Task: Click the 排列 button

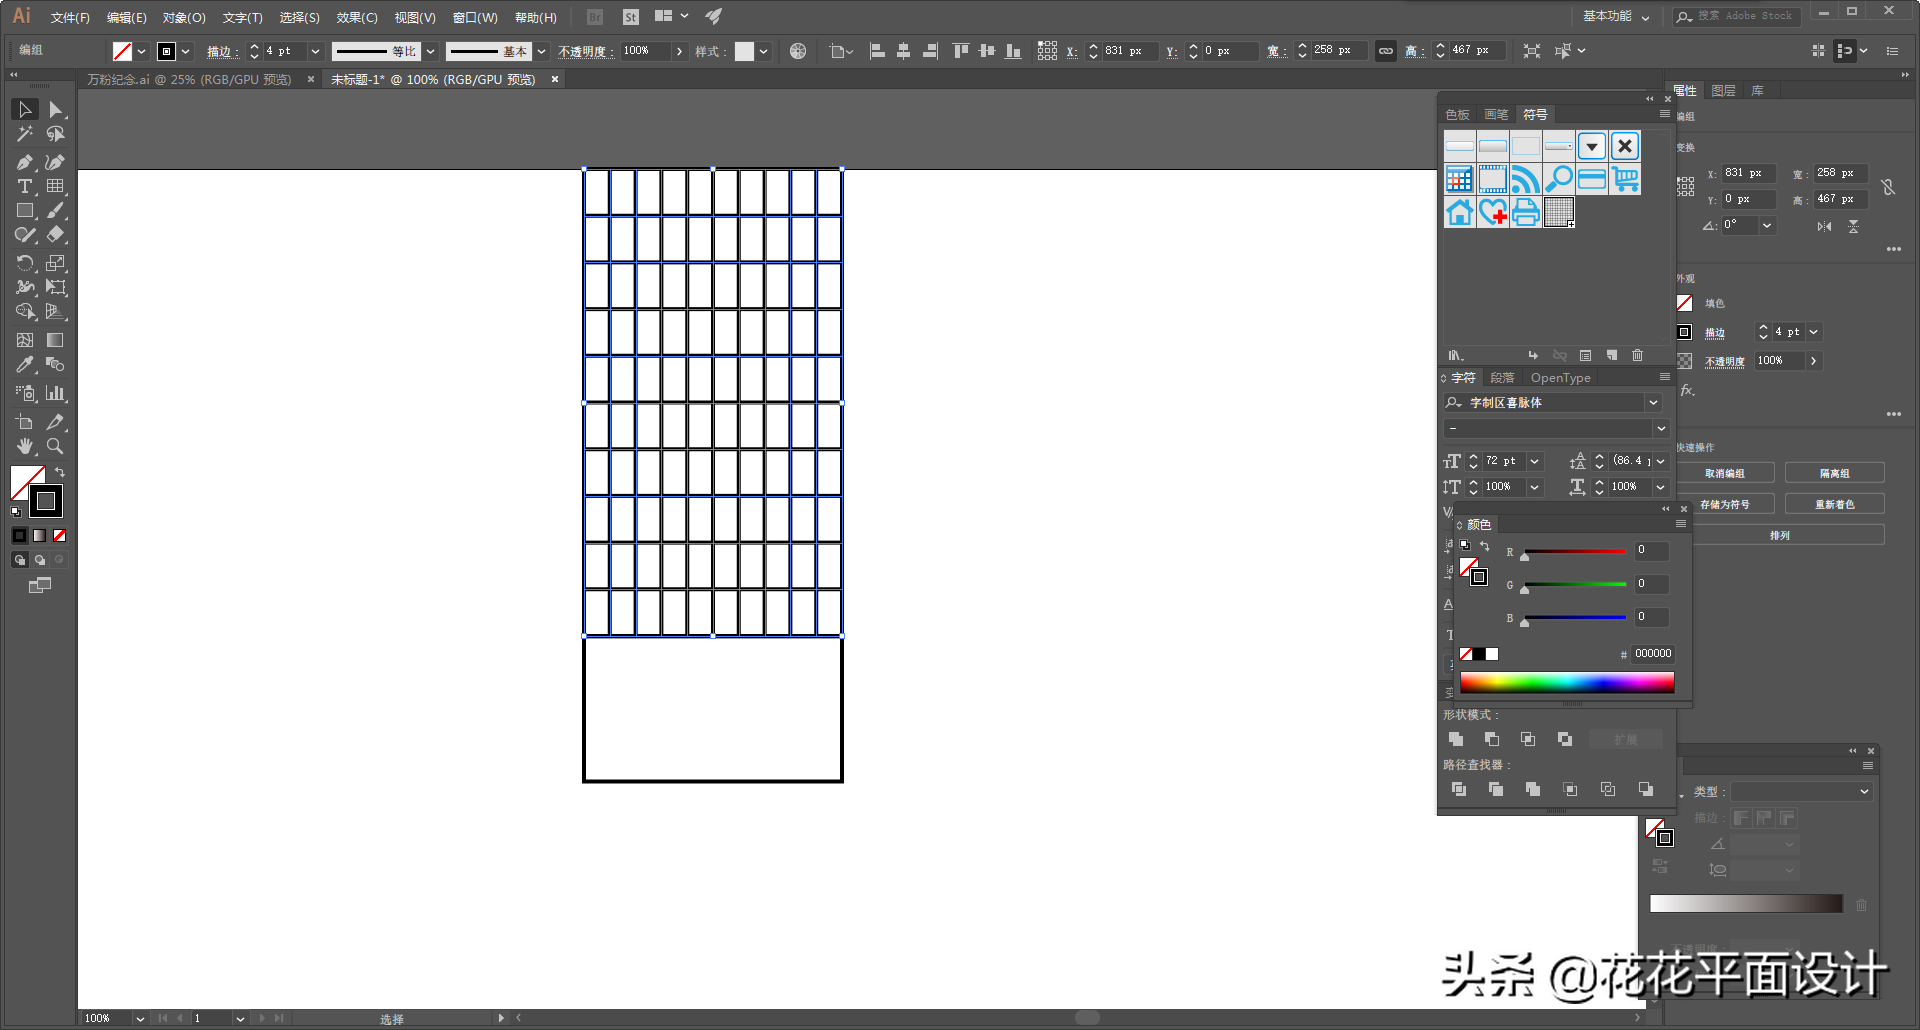Action: point(1780,536)
